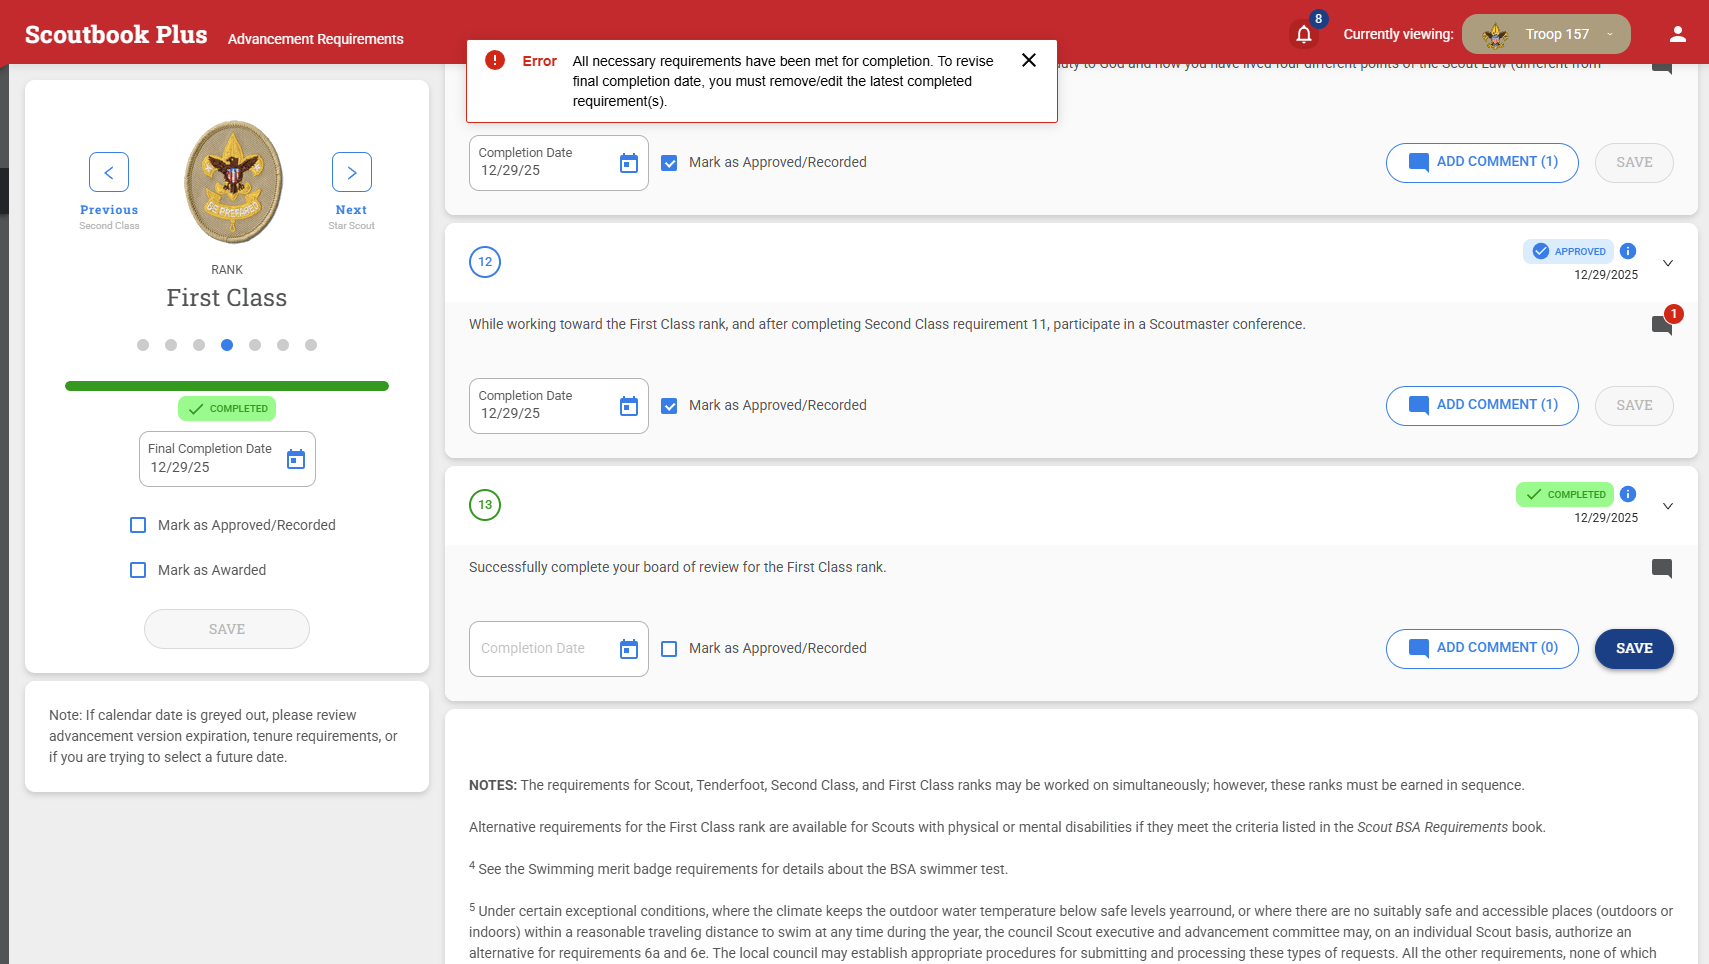Viewport: 1709px width, 964px height.
Task: Click Add Comment (0) on requirement 13
Action: tap(1482, 649)
